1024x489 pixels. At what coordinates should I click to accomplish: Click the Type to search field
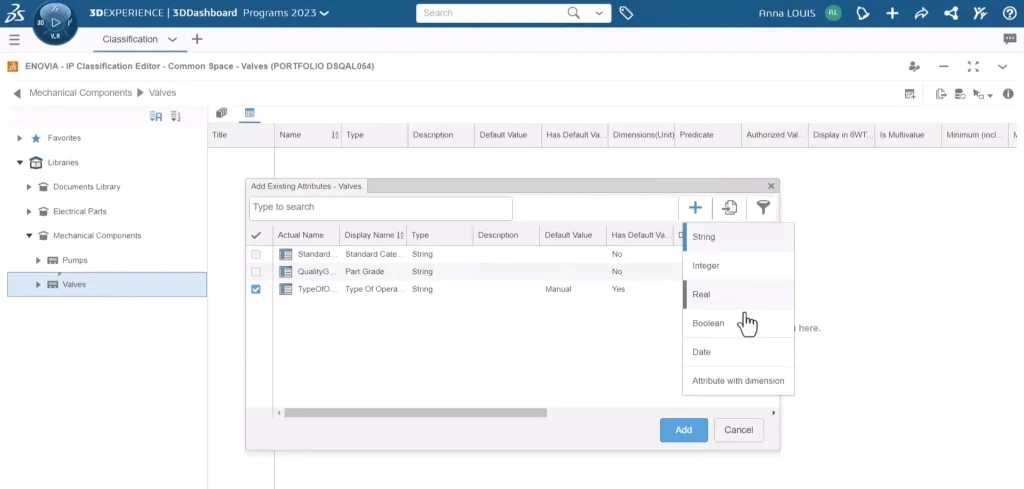380,208
